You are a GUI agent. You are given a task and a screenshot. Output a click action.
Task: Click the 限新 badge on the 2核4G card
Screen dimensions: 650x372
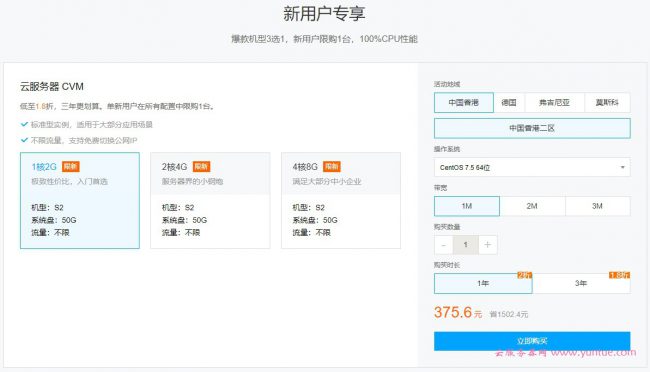click(201, 166)
